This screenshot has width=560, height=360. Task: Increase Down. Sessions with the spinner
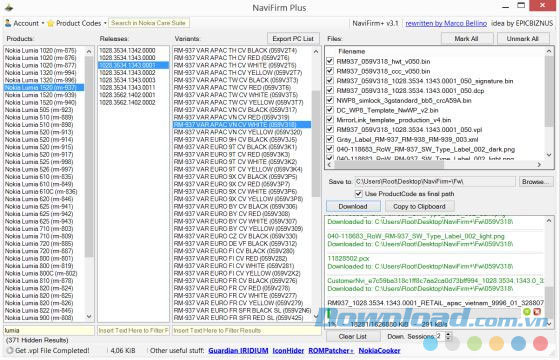point(448,334)
